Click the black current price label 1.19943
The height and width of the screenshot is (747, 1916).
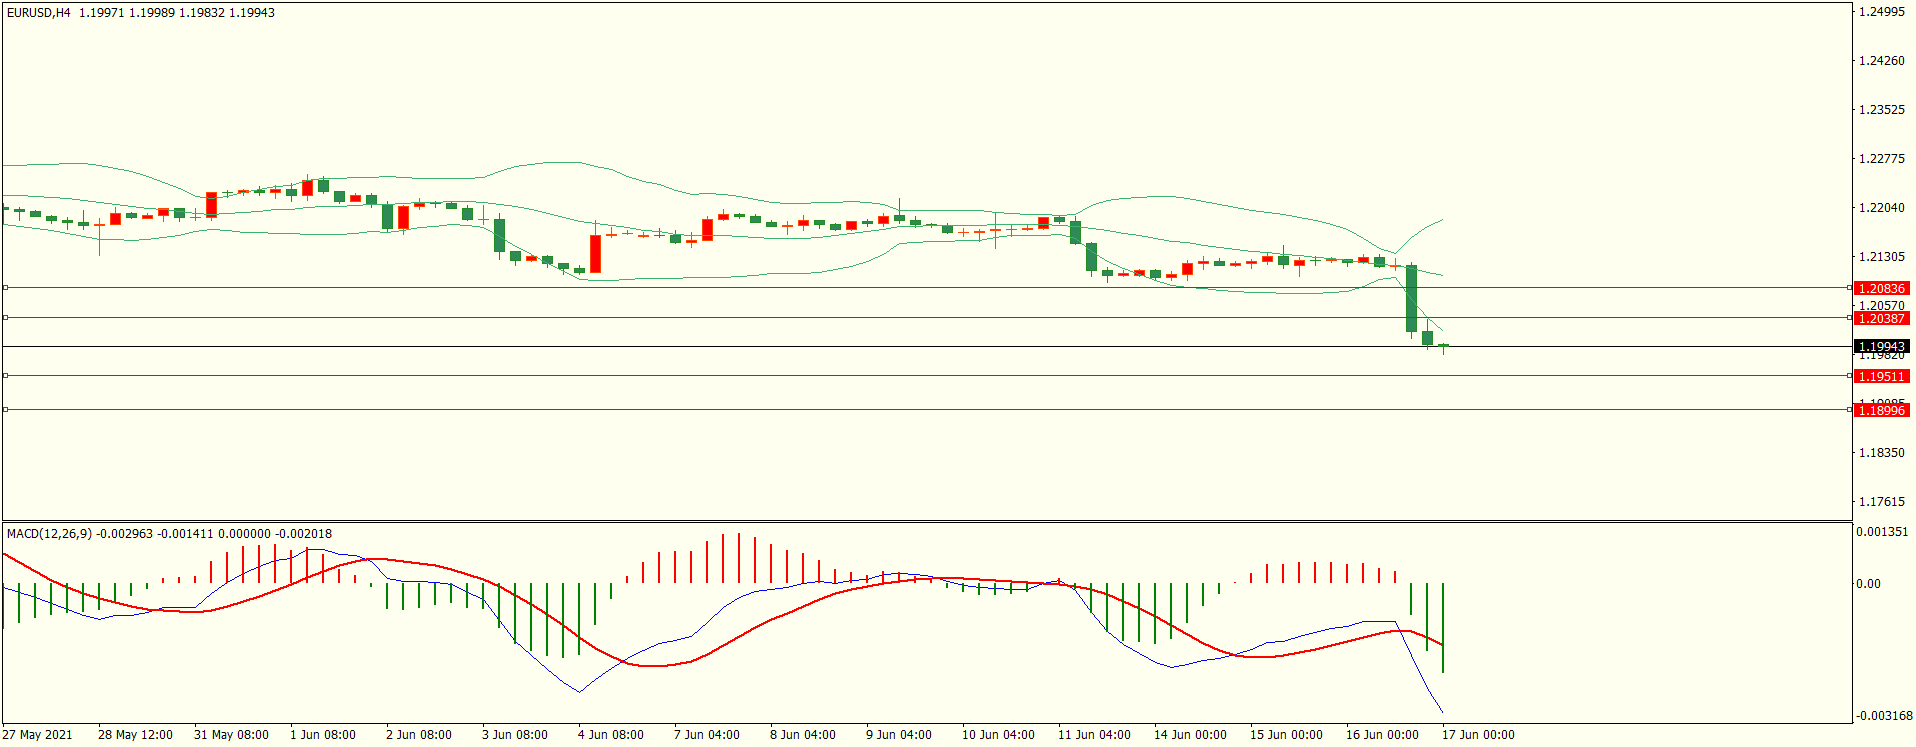pyautogui.click(x=1881, y=347)
